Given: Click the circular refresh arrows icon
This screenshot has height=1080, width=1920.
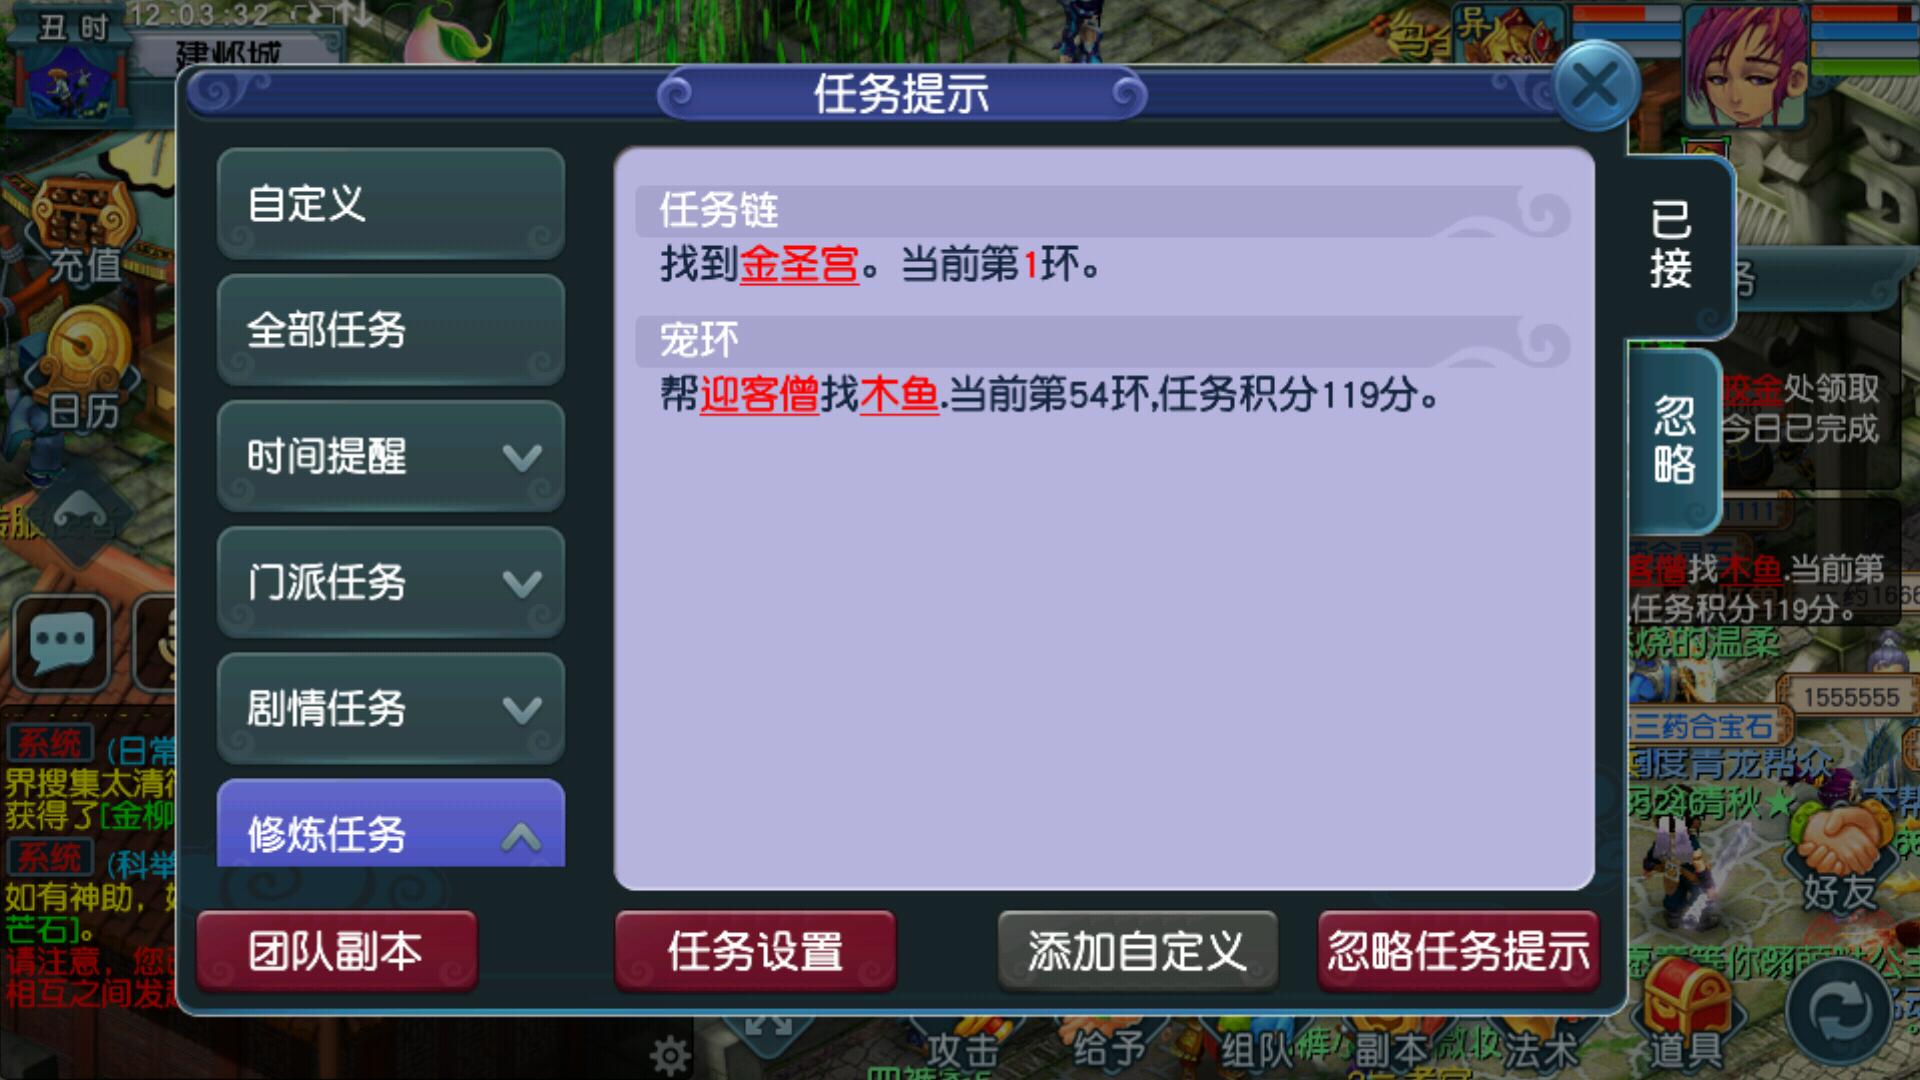Looking at the screenshot, I should point(1838,1012).
